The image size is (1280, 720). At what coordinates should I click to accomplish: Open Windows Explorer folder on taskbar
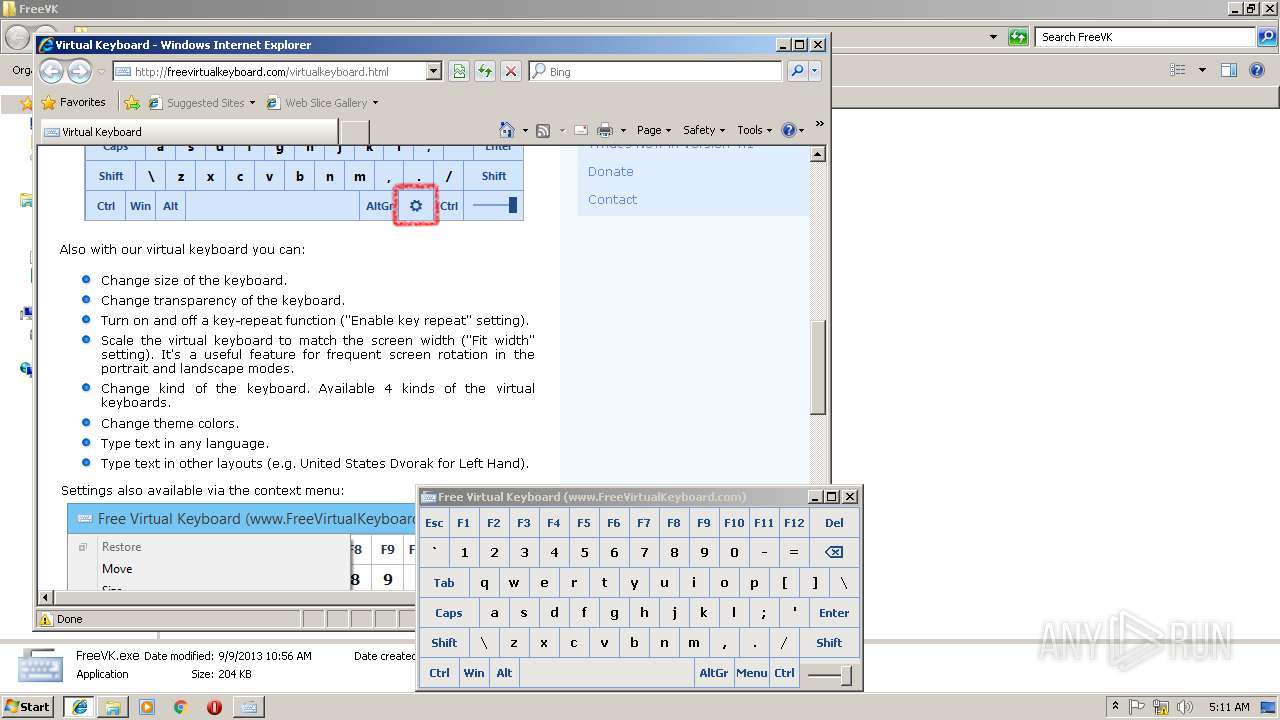pyautogui.click(x=113, y=707)
